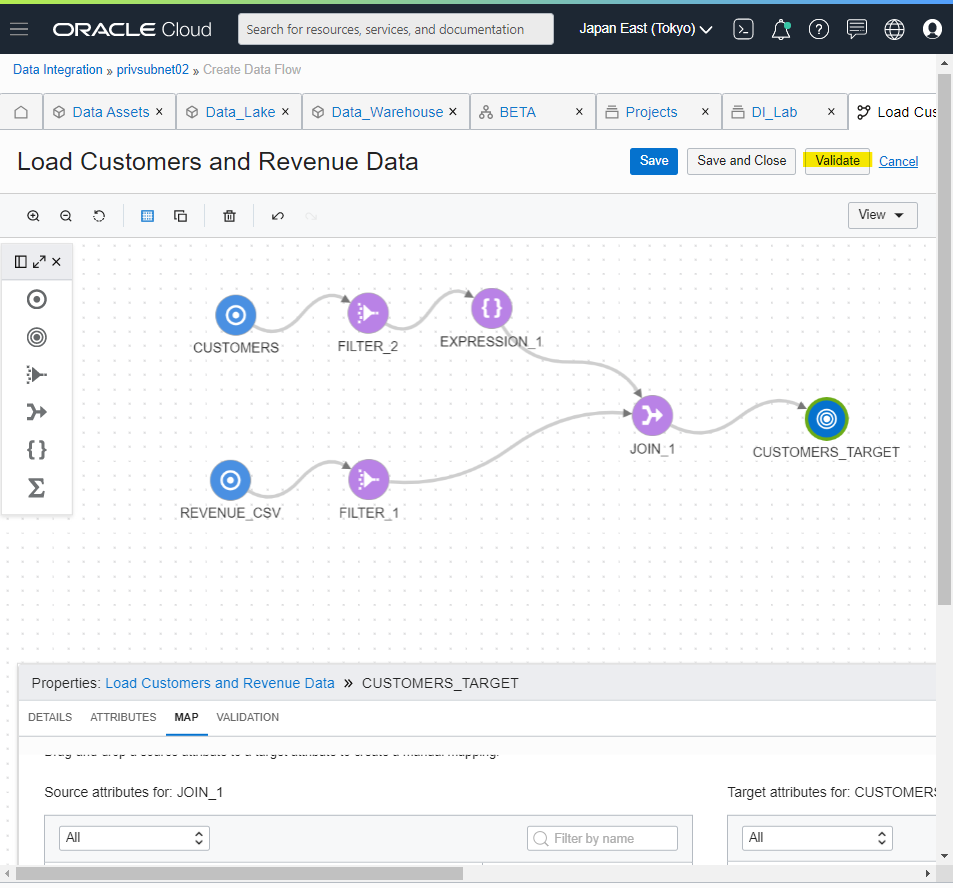Click the Cancel link
The width and height of the screenshot is (953, 888).
pyautogui.click(x=898, y=162)
